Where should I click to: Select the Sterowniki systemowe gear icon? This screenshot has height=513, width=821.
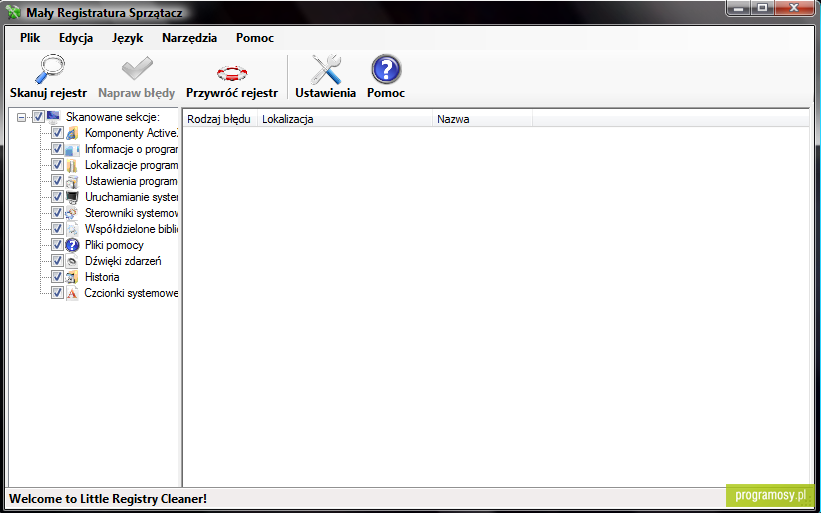72,213
